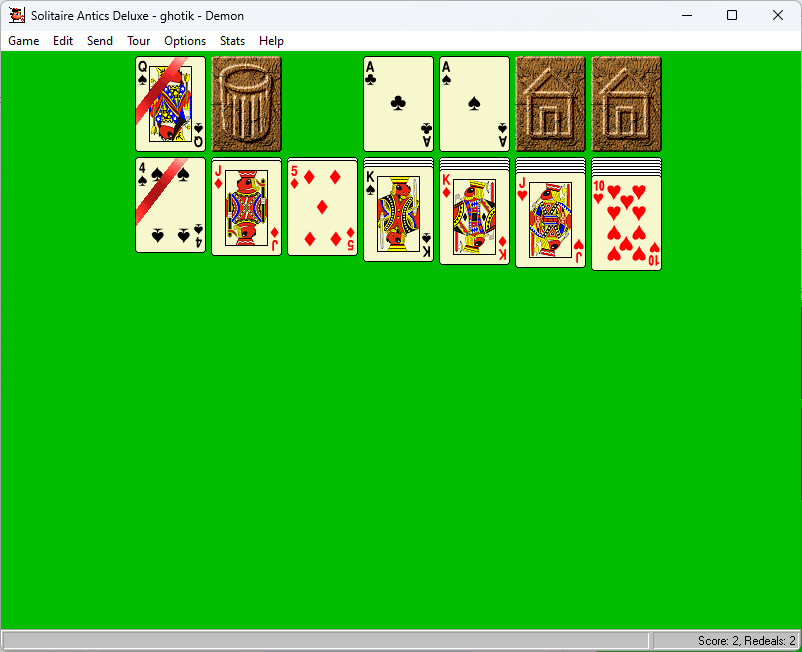The height and width of the screenshot is (652, 802).
Task: Select the Ten of Hearts card
Action: coord(627,223)
